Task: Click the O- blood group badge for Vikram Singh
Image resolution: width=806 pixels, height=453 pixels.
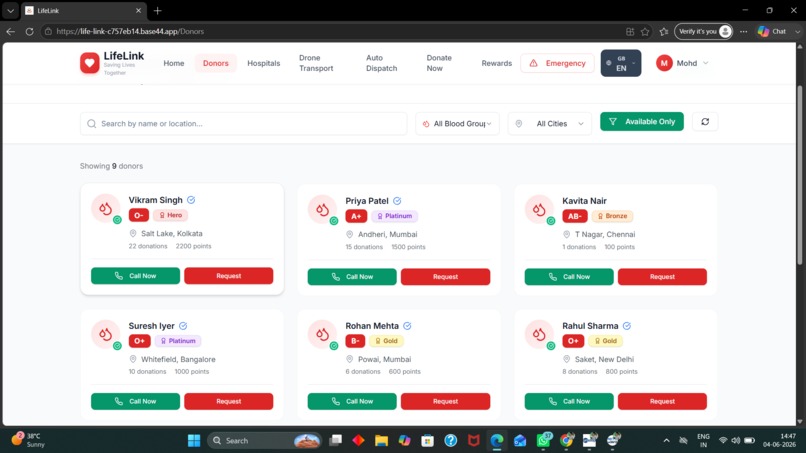Action: tap(139, 215)
